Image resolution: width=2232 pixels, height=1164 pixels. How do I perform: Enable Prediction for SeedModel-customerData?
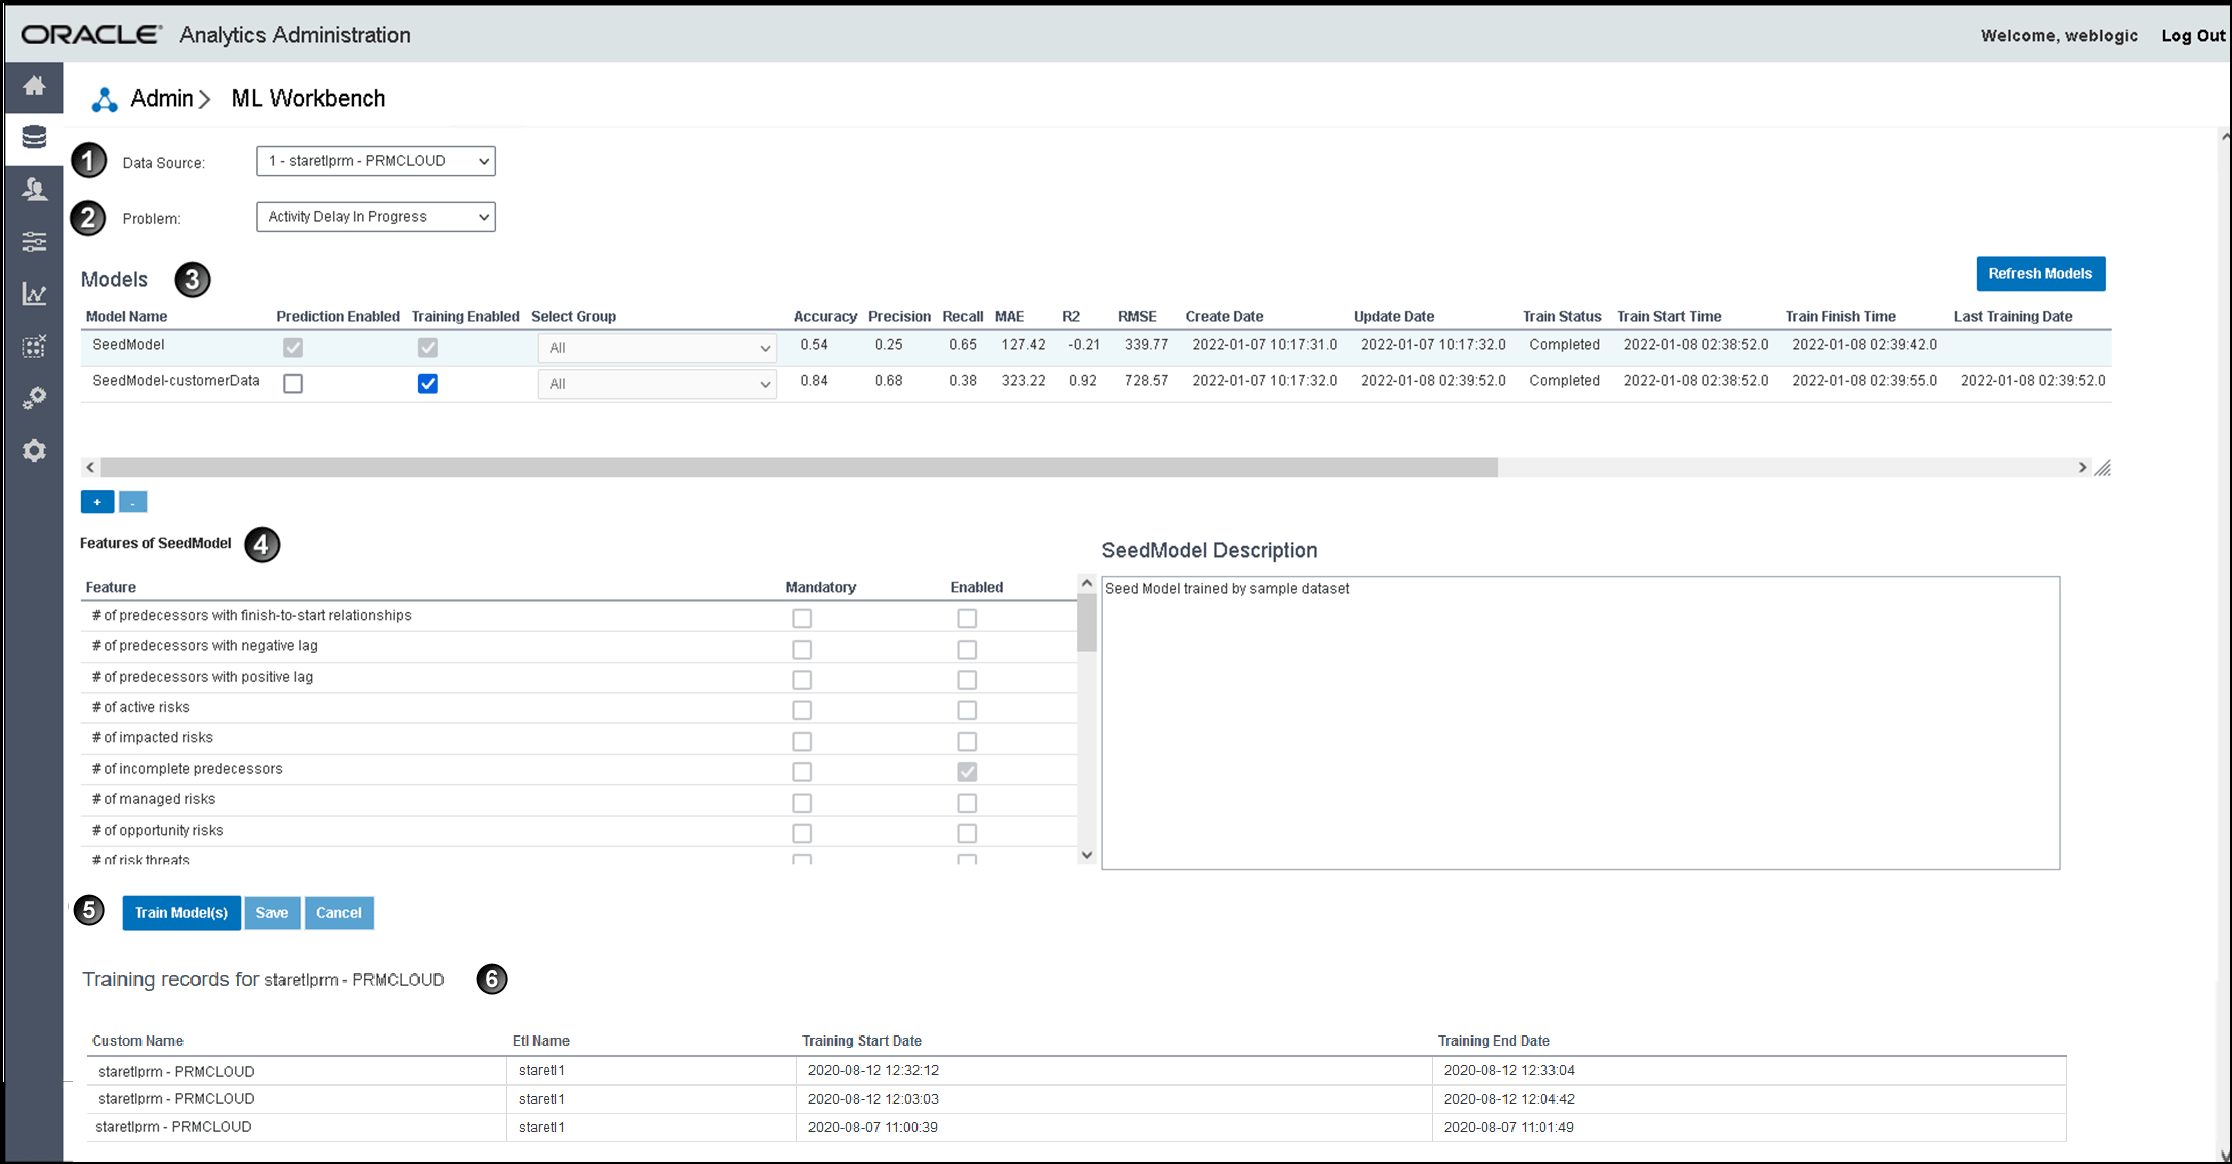click(x=293, y=383)
